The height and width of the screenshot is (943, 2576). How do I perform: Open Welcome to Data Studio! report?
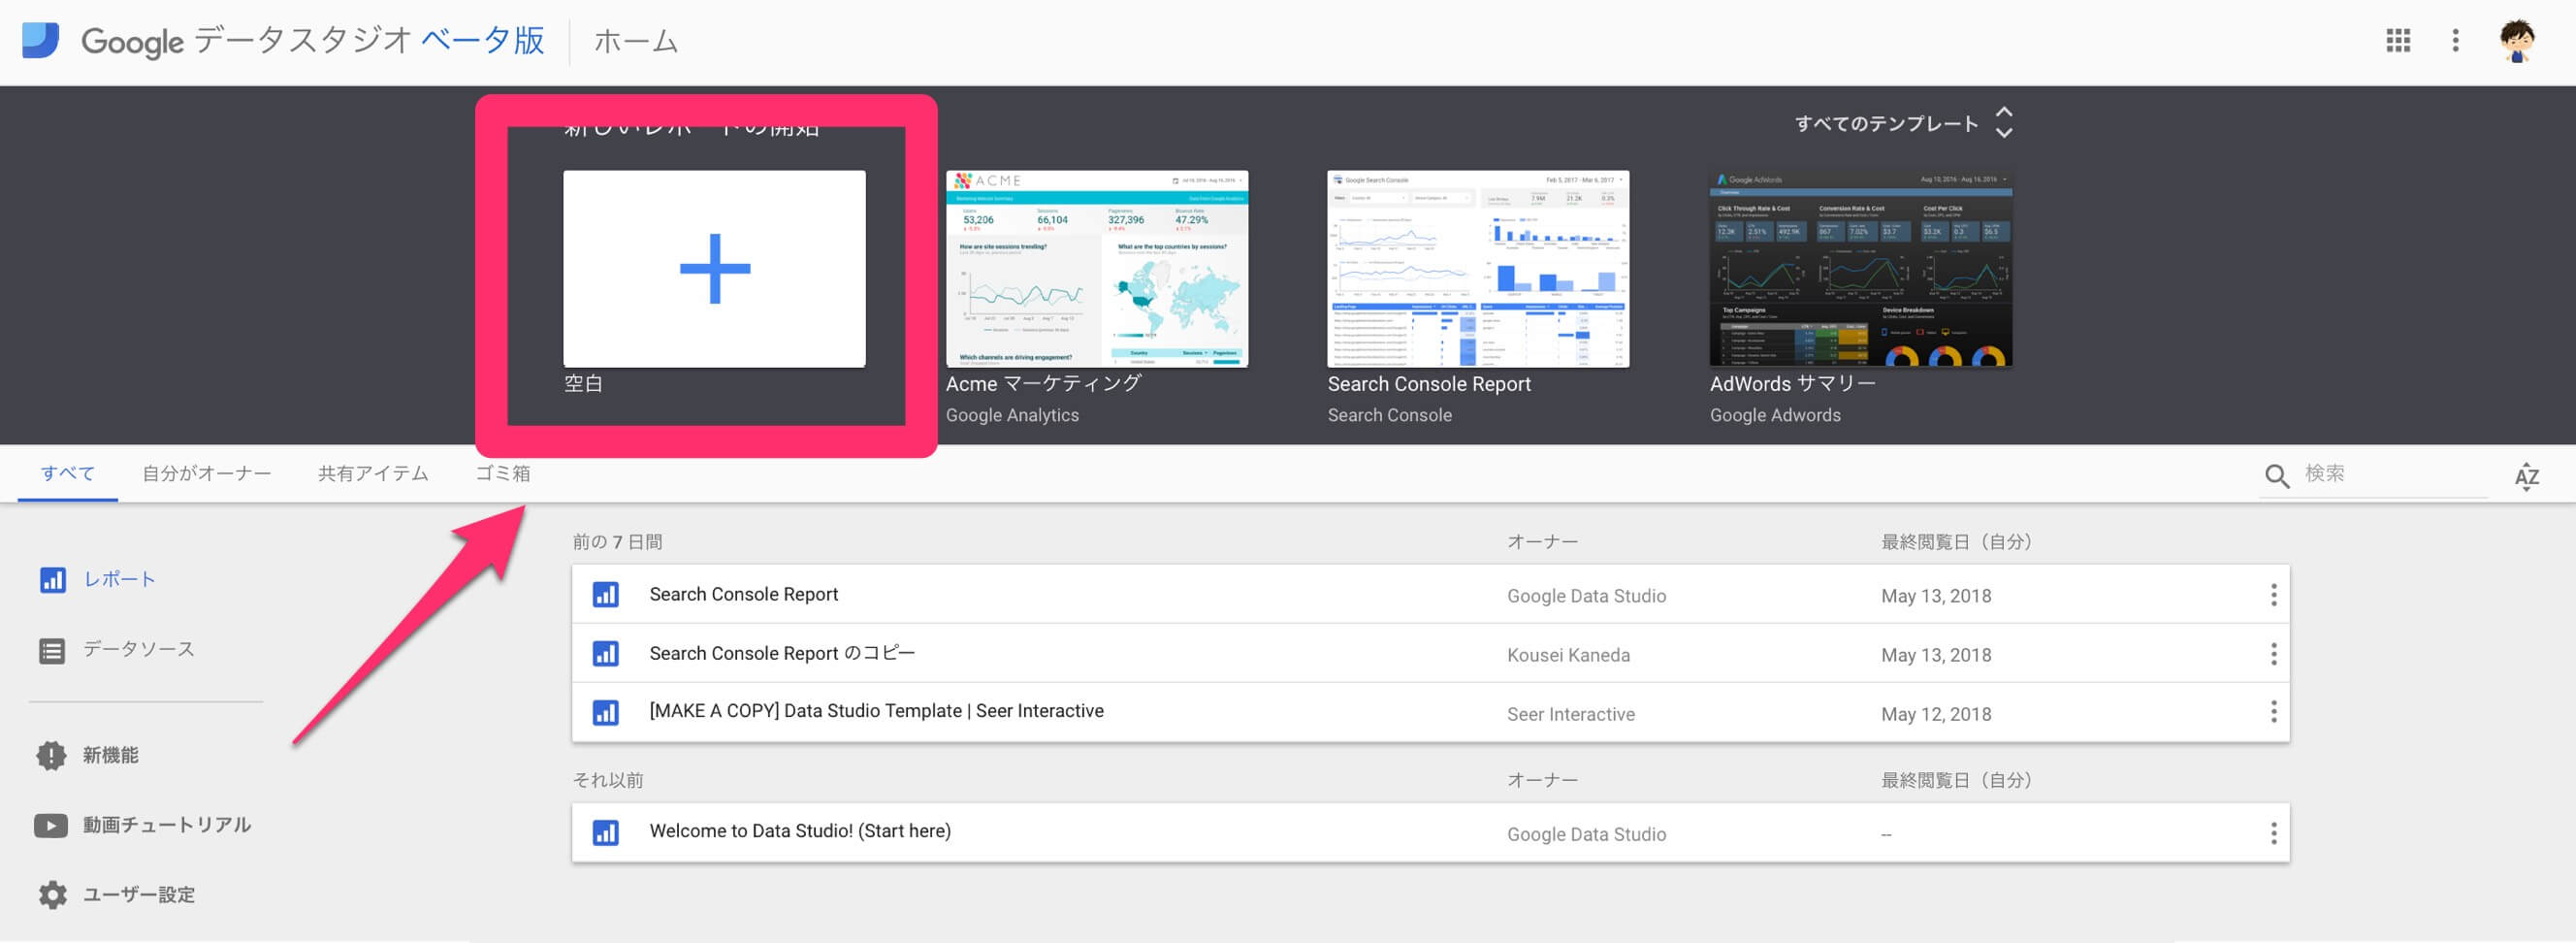[800, 831]
